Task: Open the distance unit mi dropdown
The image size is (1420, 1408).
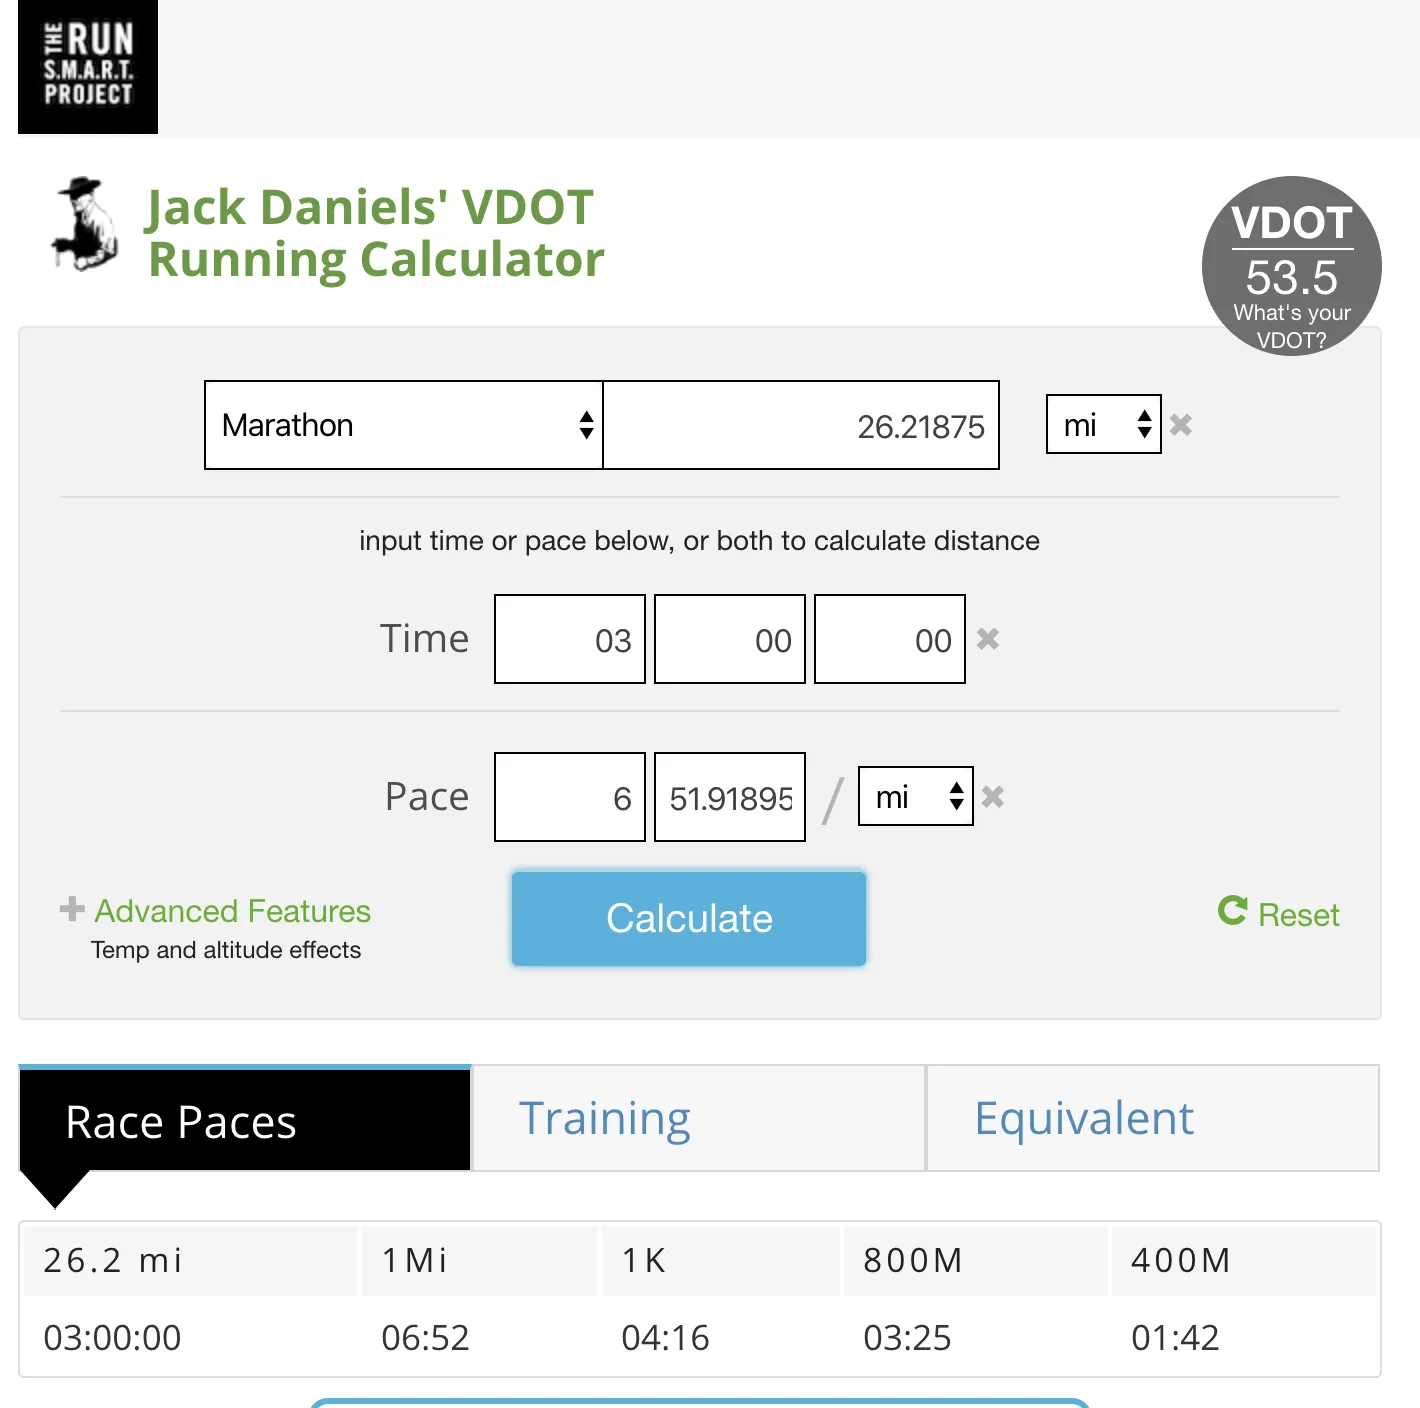Action: point(1103,425)
